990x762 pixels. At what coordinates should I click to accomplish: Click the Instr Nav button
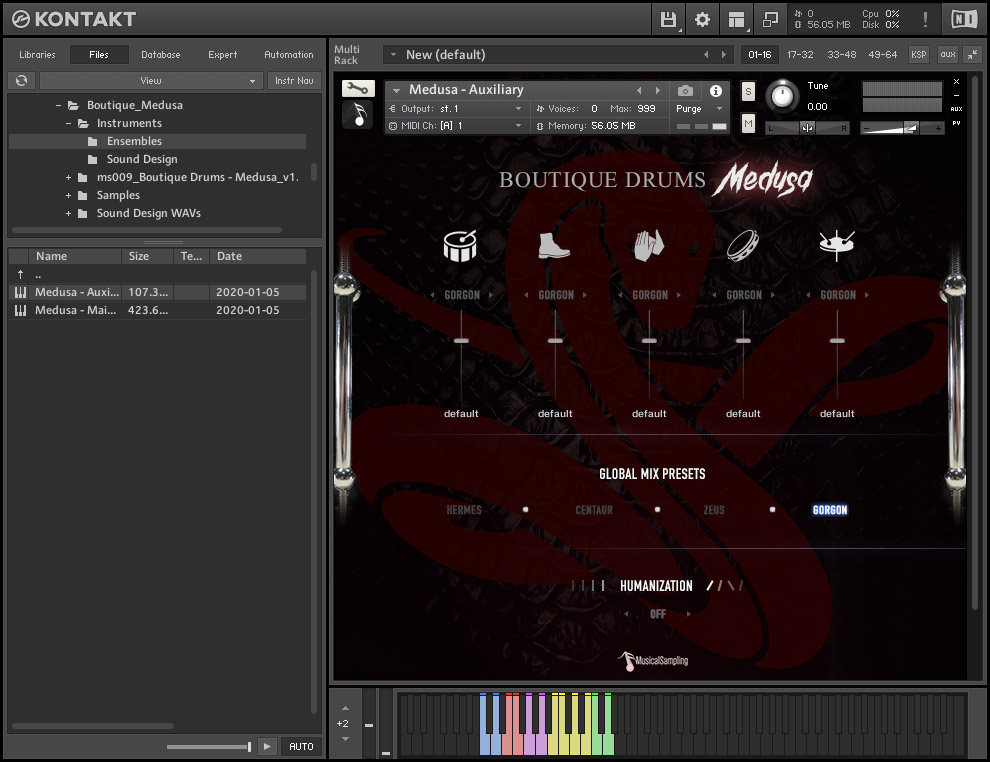point(293,80)
